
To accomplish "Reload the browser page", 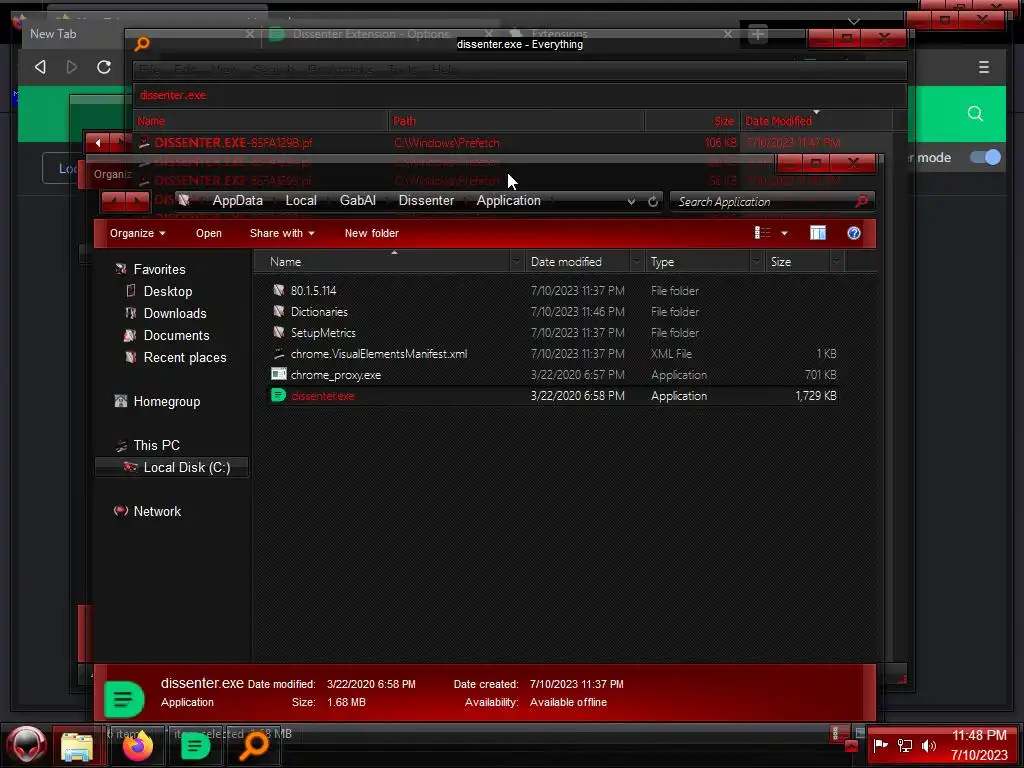I will (x=104, y=67).
